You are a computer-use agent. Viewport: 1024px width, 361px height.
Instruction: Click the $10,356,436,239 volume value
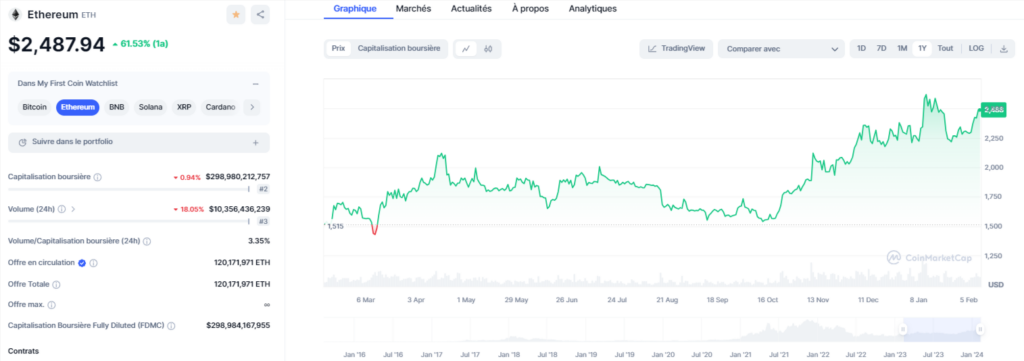[240, 209]
